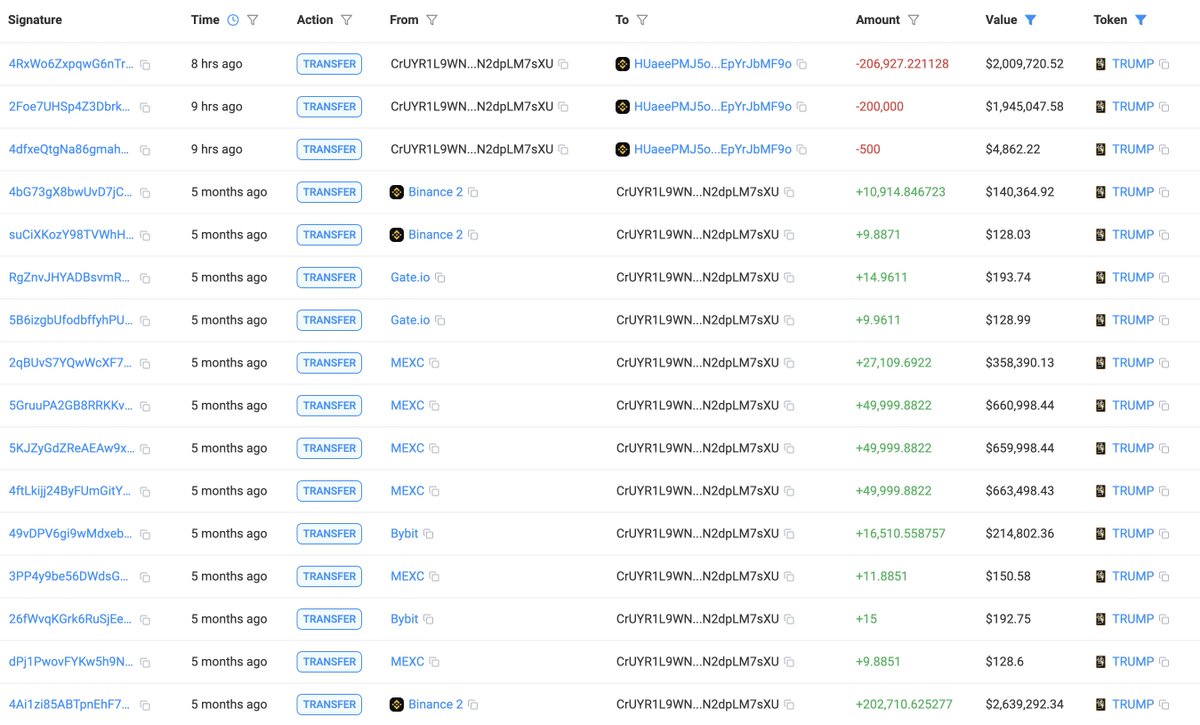Open HUaeePMJ5o account in -500 row
Screen dimensions: 1200x725
tap(713, 149)
